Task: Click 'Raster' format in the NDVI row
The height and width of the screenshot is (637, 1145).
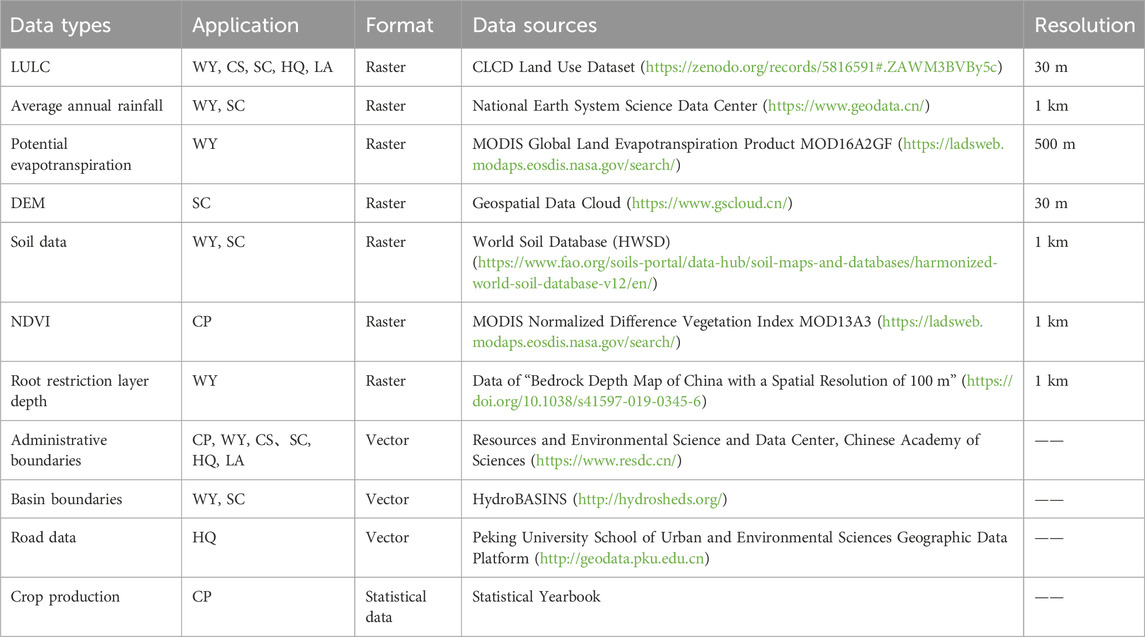Action: [x=386, y=321]
